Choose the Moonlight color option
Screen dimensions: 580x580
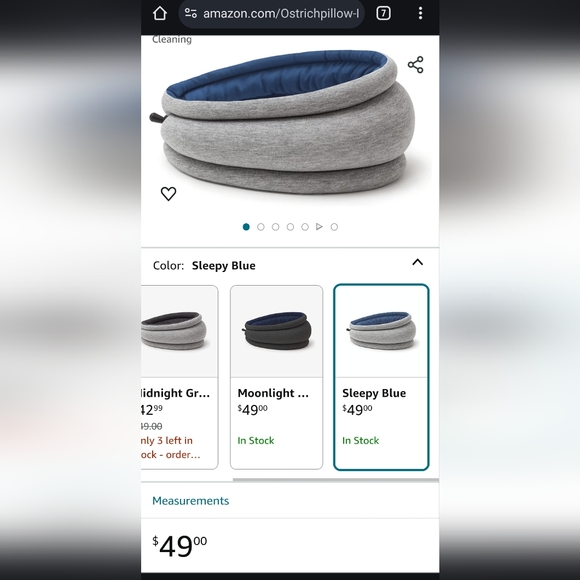click(x=276, y=377)
